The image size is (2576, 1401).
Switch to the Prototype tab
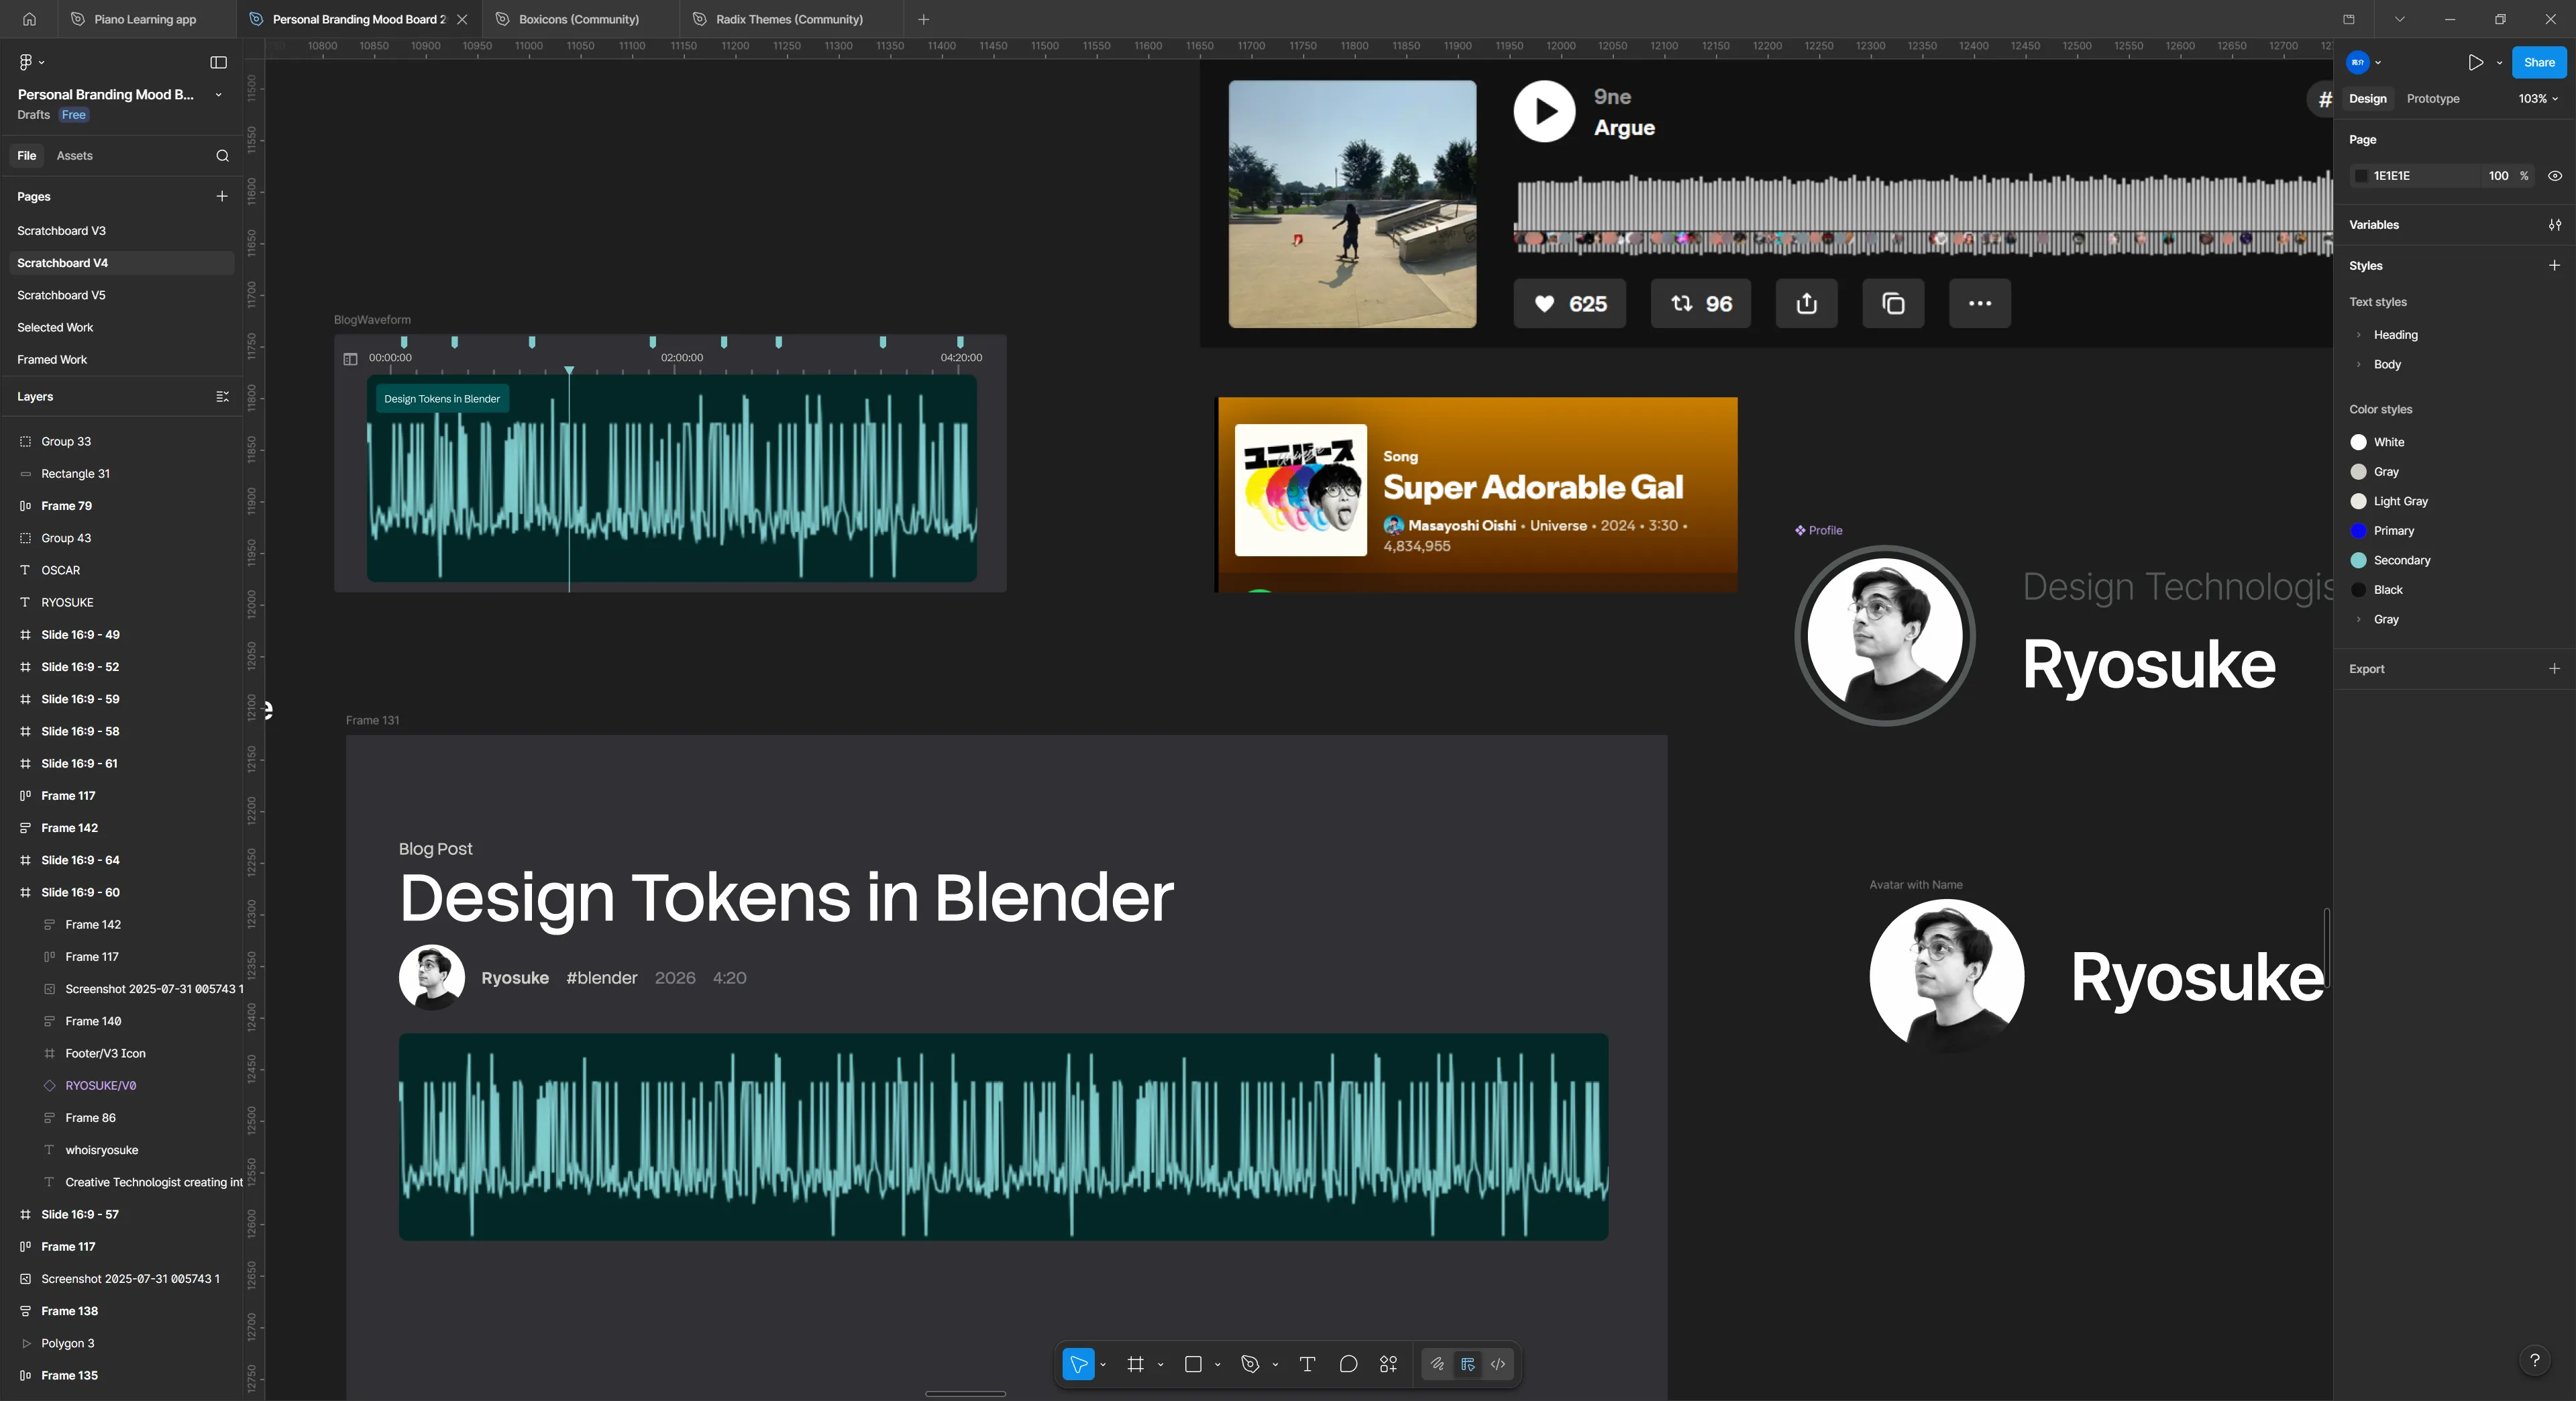point(2432,99)
